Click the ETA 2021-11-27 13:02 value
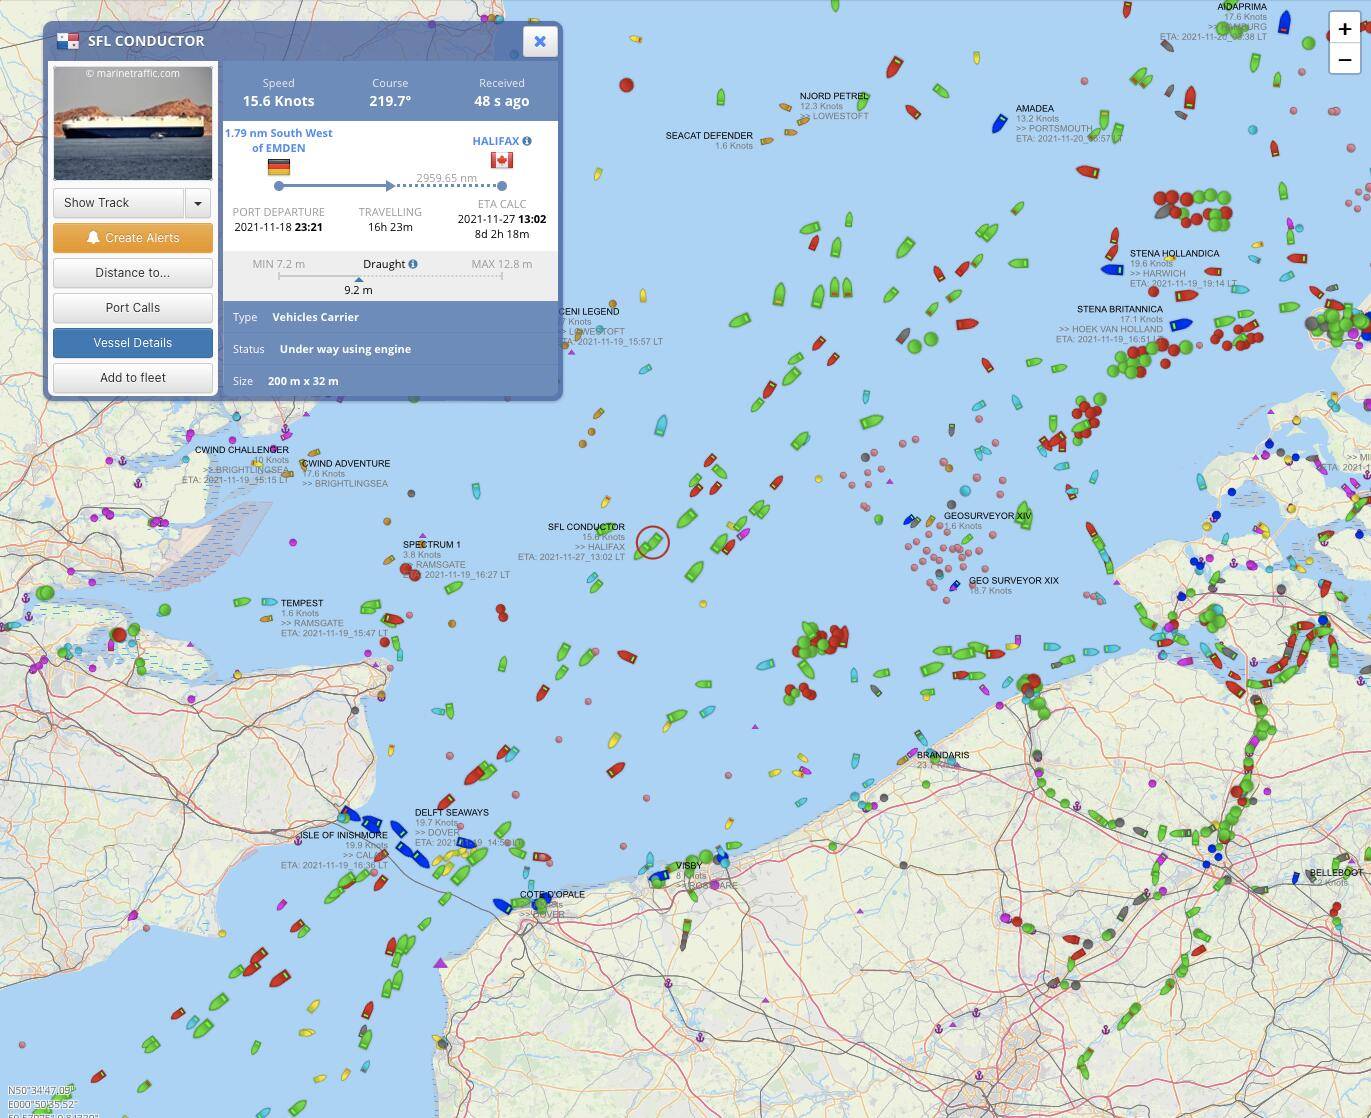The width and height of the screenshot is (1371, 1118). coord(502,219)
